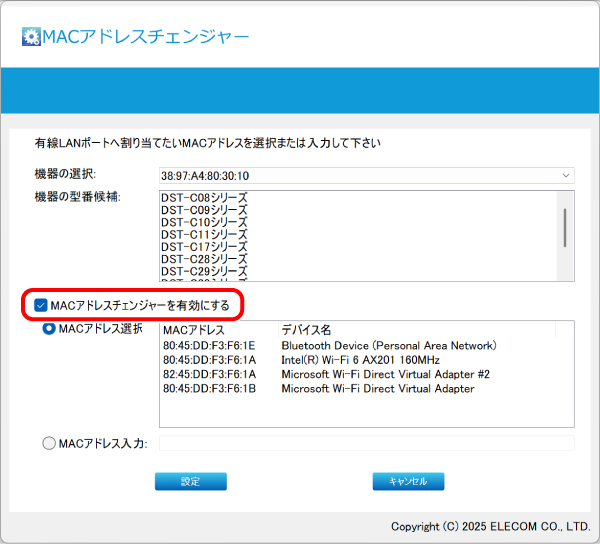Select DST-C10シリーズ in model list
Viewport: 600px width, 544px height.
204,222
